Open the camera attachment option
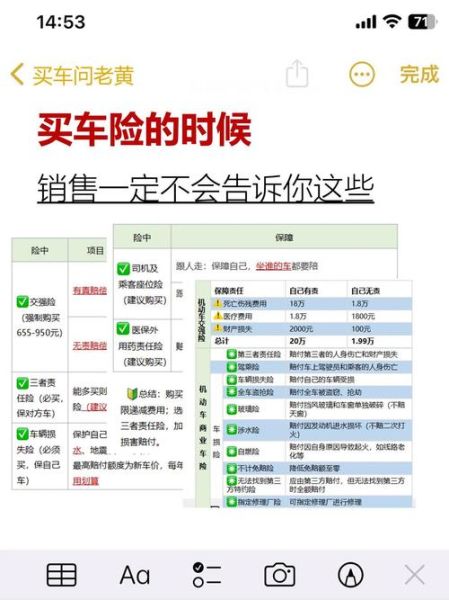The image size is (449, 600). [x=279, y=574]
